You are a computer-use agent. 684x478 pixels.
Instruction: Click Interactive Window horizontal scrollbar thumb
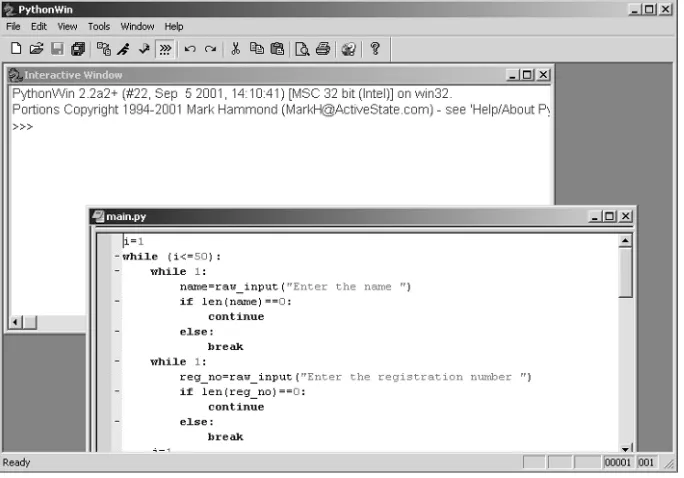point(30,322)
